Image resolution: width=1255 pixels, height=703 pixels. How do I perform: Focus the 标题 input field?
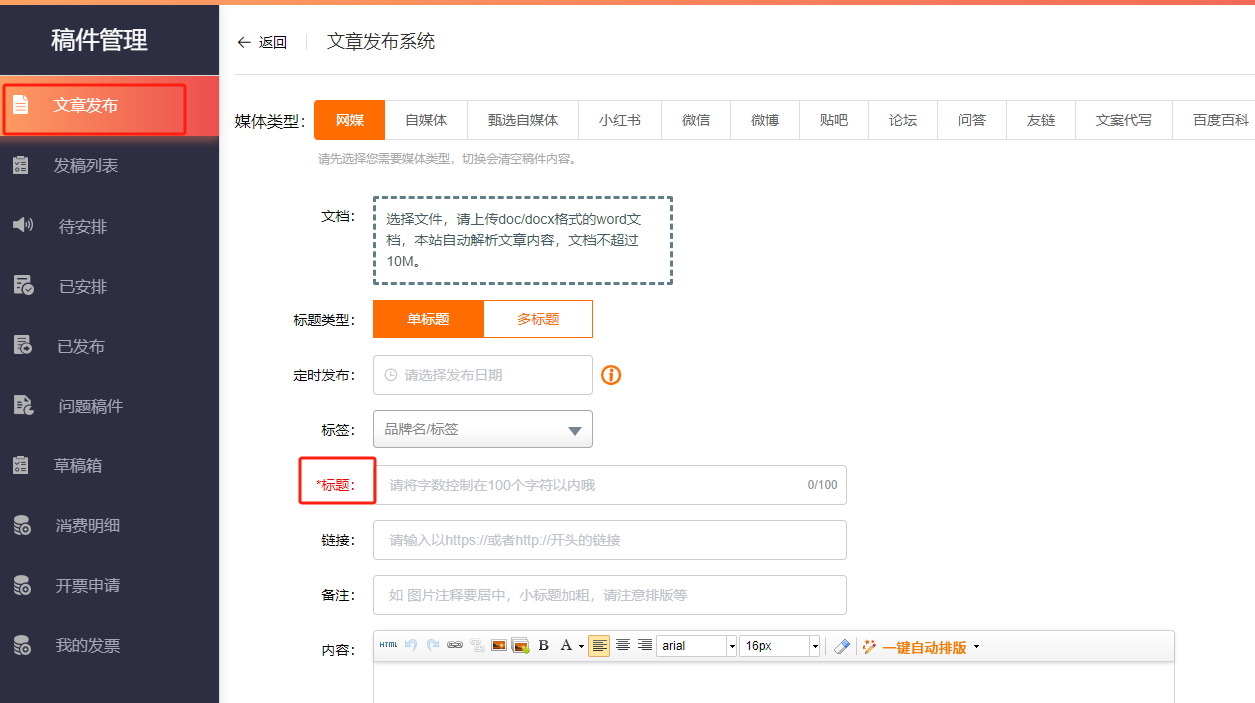click(610, 485)
